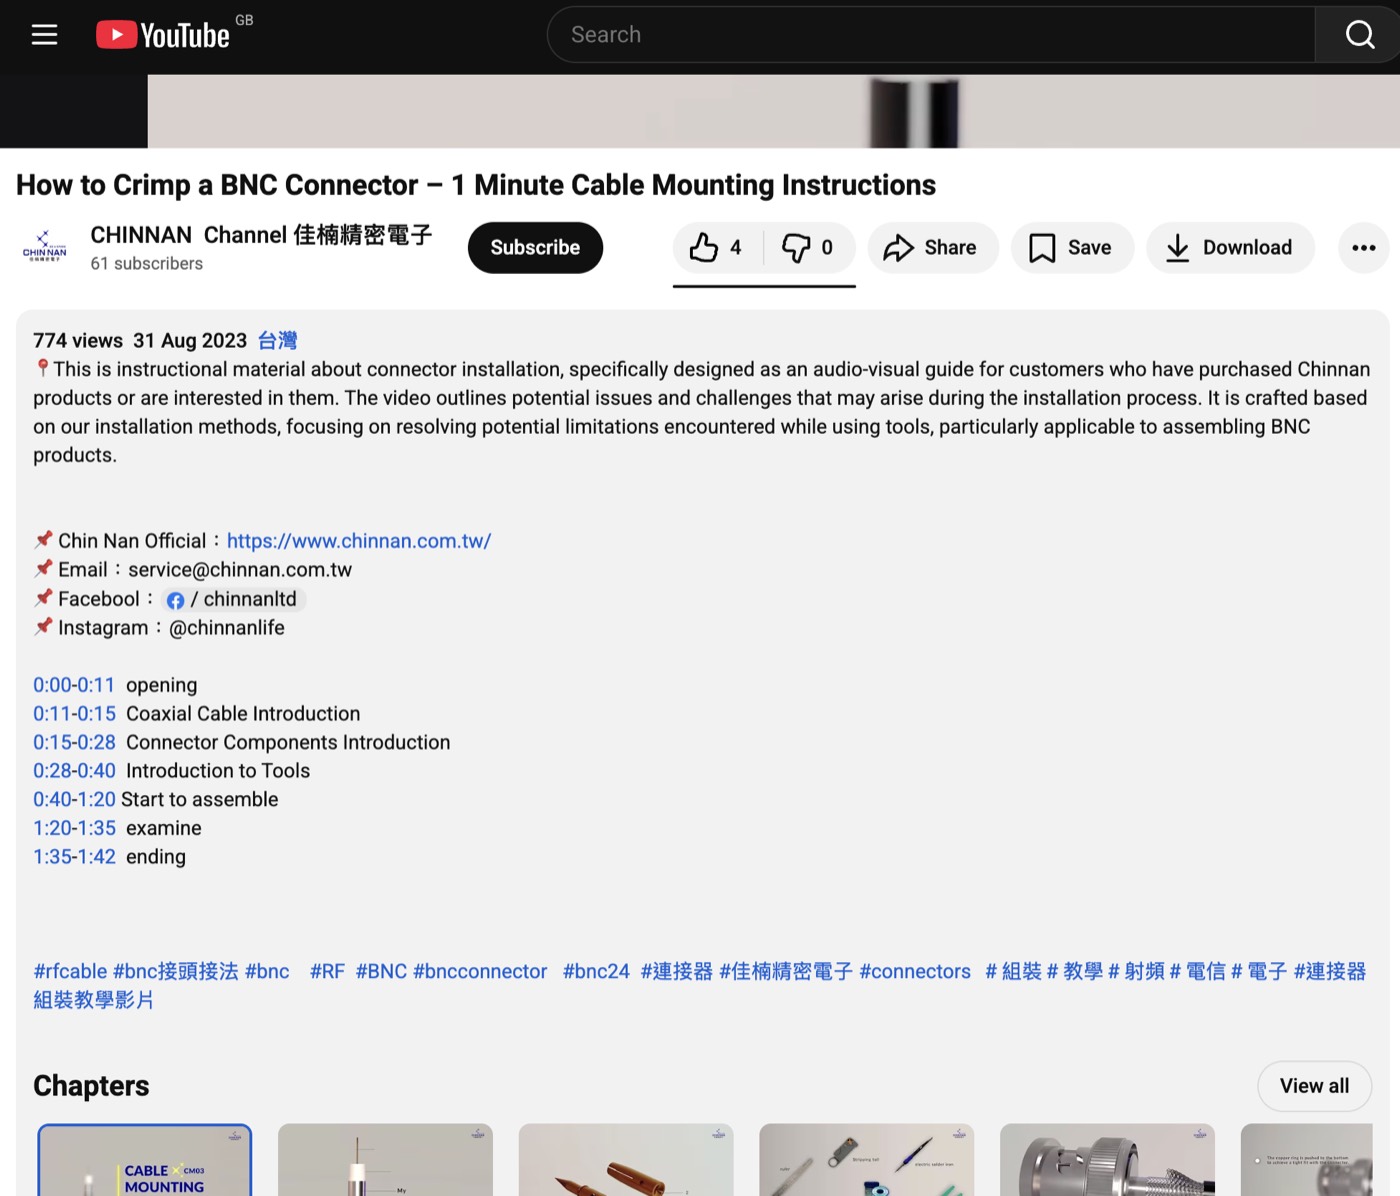Click the 61 subscribers text
The width and height of the screenshot is (1400, 1196).
(x=147, y=264)
